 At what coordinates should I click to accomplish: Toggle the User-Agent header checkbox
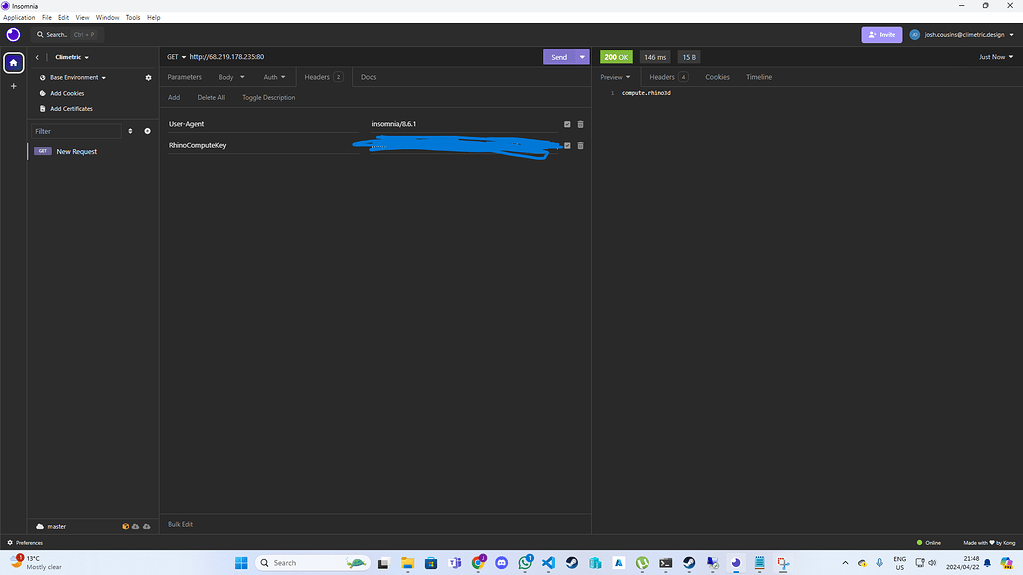pos(567,124)
